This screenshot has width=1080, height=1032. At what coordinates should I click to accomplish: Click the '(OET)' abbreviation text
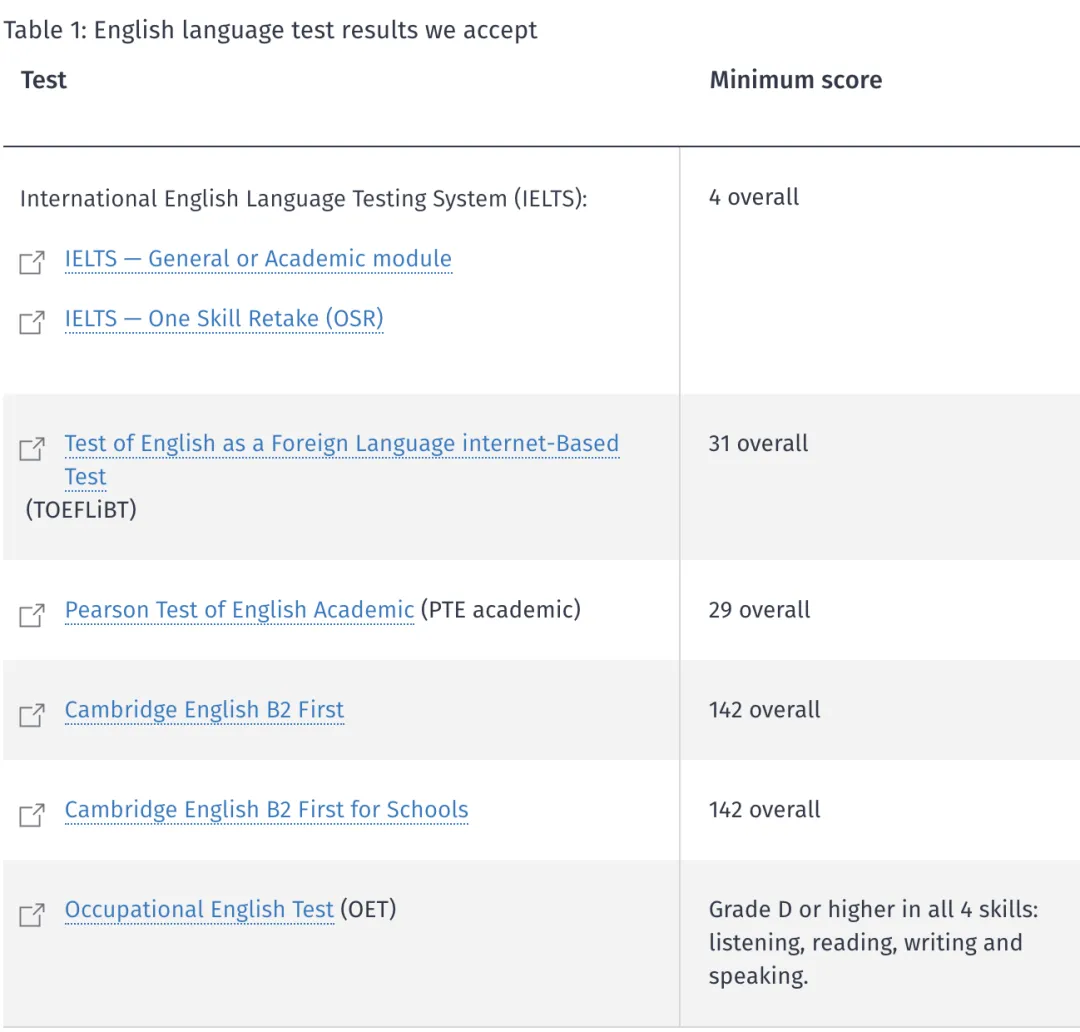tap(368, 909)
